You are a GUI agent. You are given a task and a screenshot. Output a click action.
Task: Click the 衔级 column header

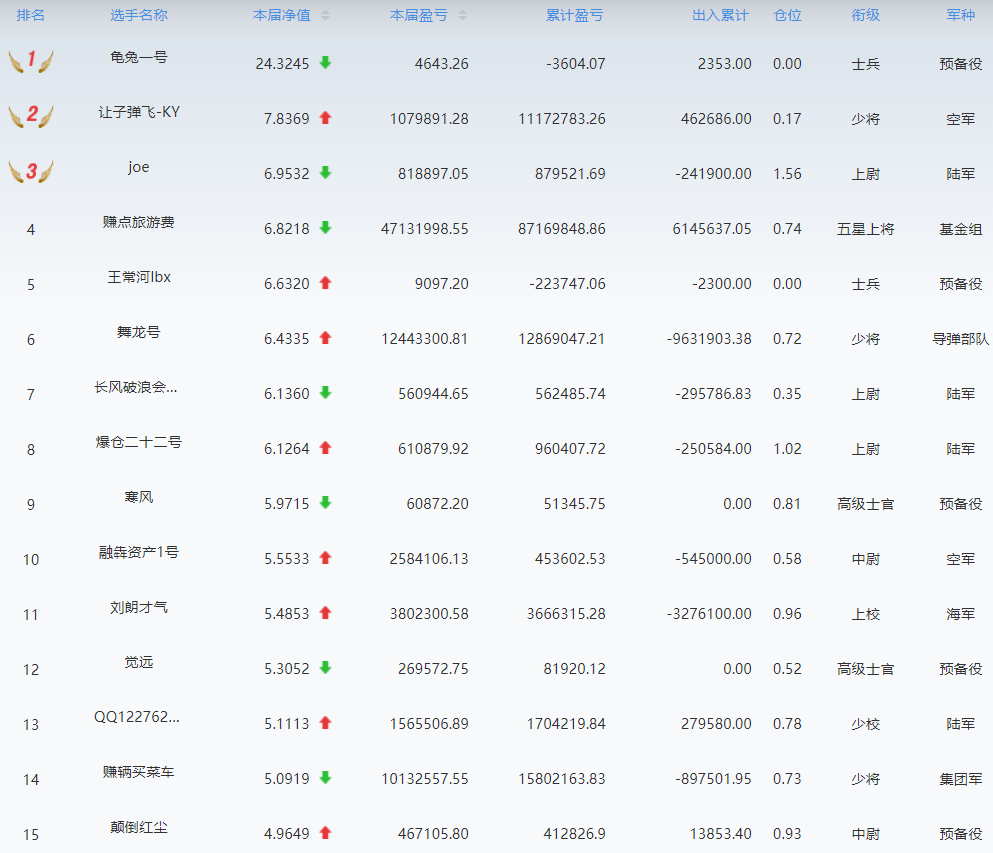[x=866, y=15]
